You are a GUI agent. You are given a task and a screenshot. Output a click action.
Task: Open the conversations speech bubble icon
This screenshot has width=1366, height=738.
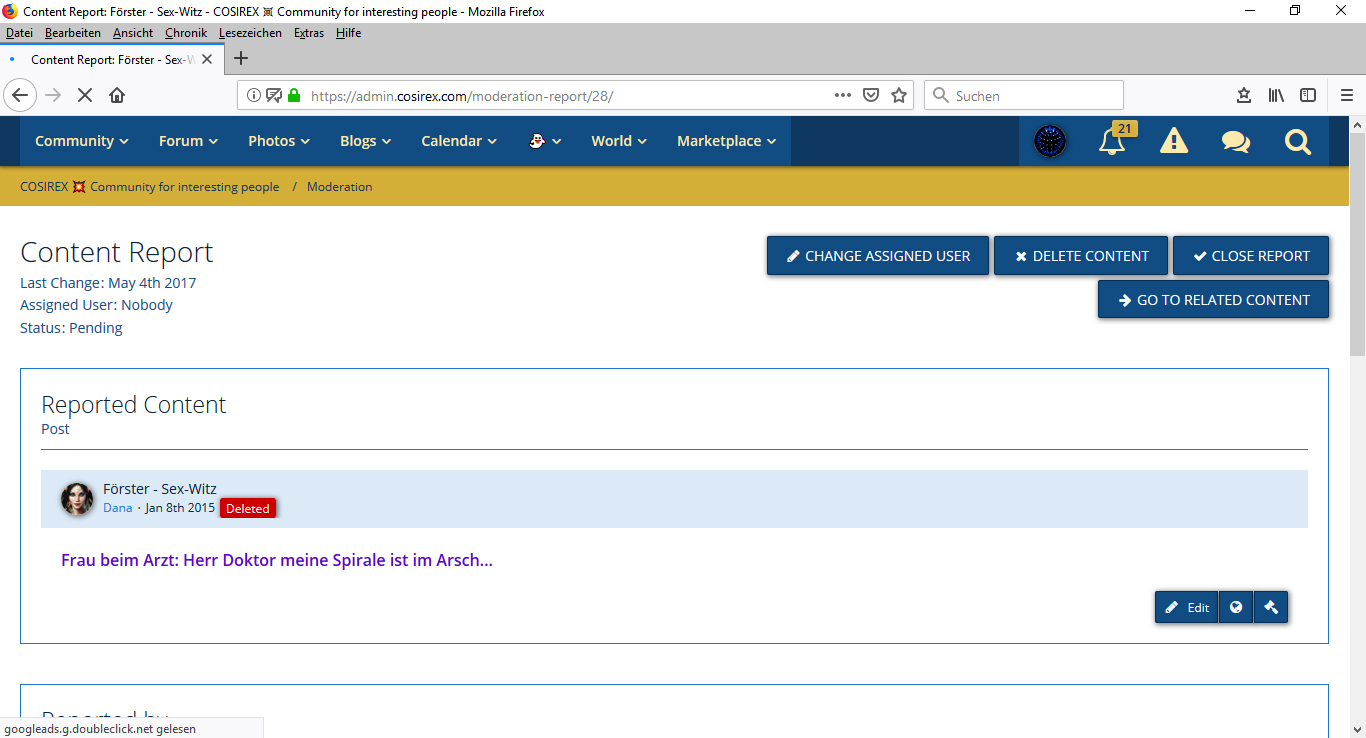point(1235,141)
